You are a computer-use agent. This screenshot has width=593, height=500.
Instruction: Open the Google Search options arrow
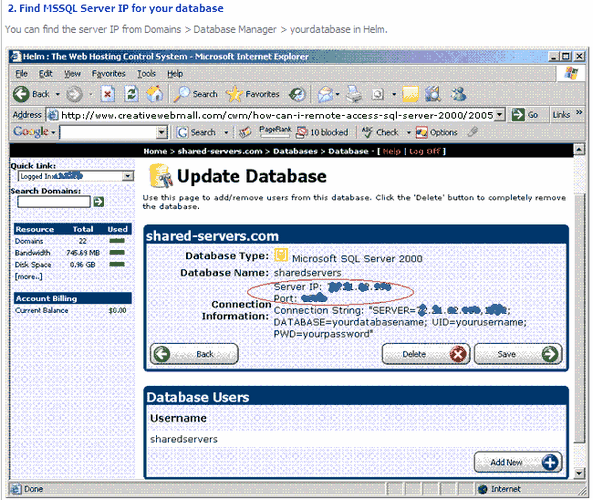click(226, 132)
